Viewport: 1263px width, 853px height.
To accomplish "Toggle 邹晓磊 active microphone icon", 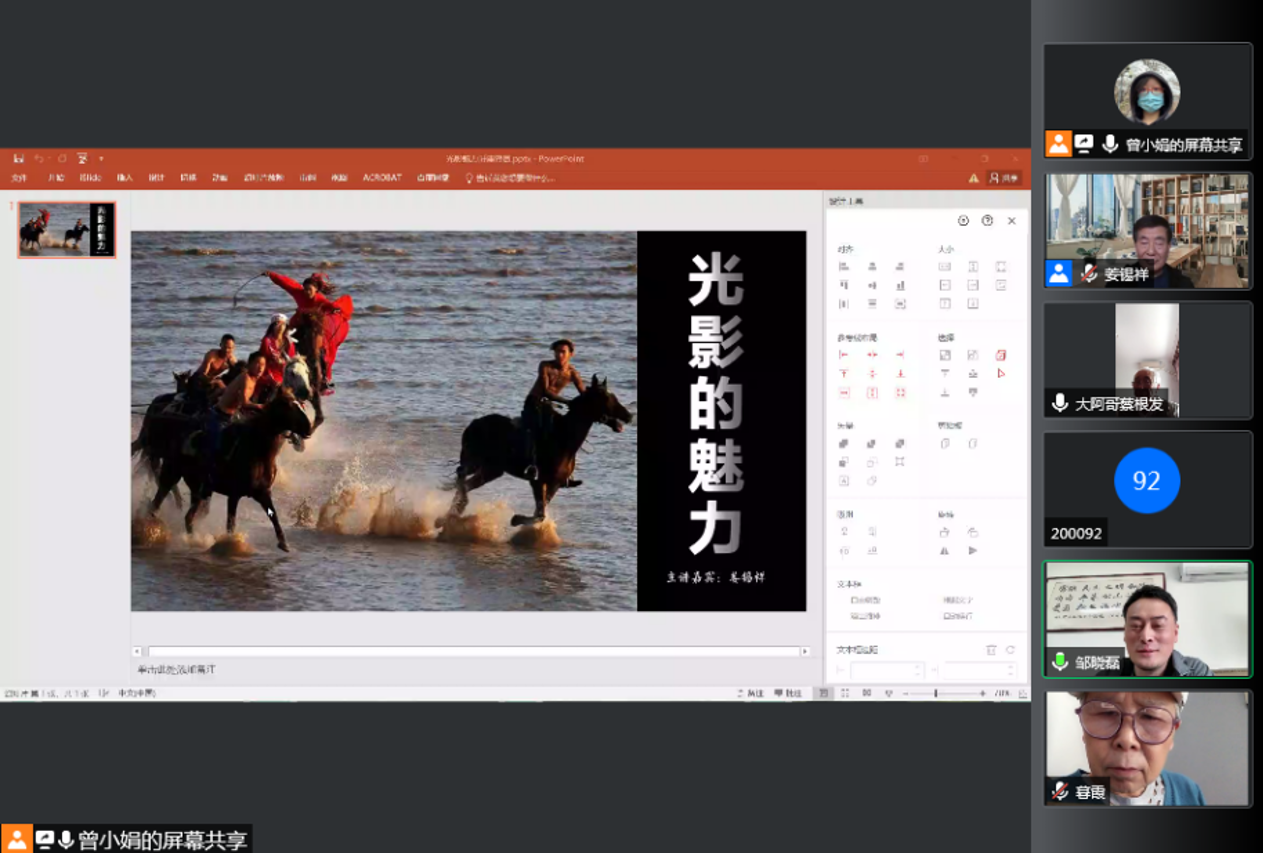I will tap(1060, 661).
